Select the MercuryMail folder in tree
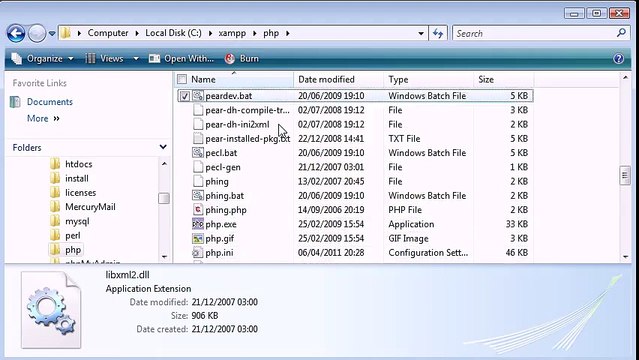 tap(90, 207)
